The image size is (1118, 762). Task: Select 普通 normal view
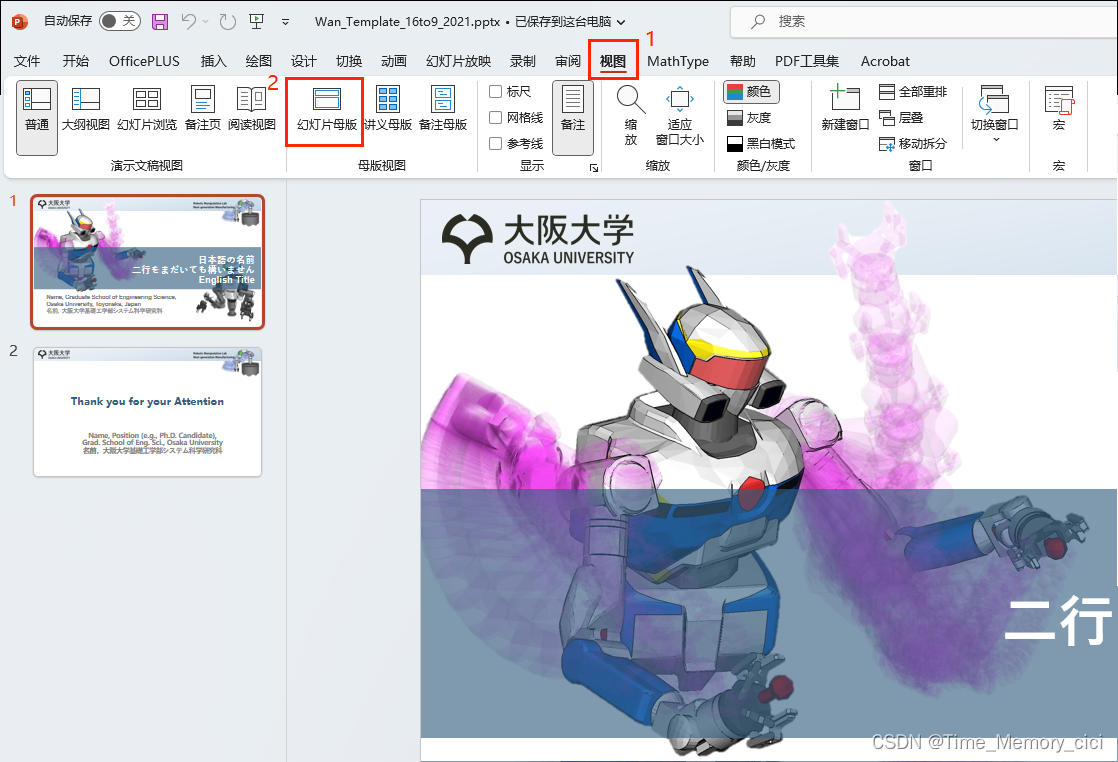[37, 118]
